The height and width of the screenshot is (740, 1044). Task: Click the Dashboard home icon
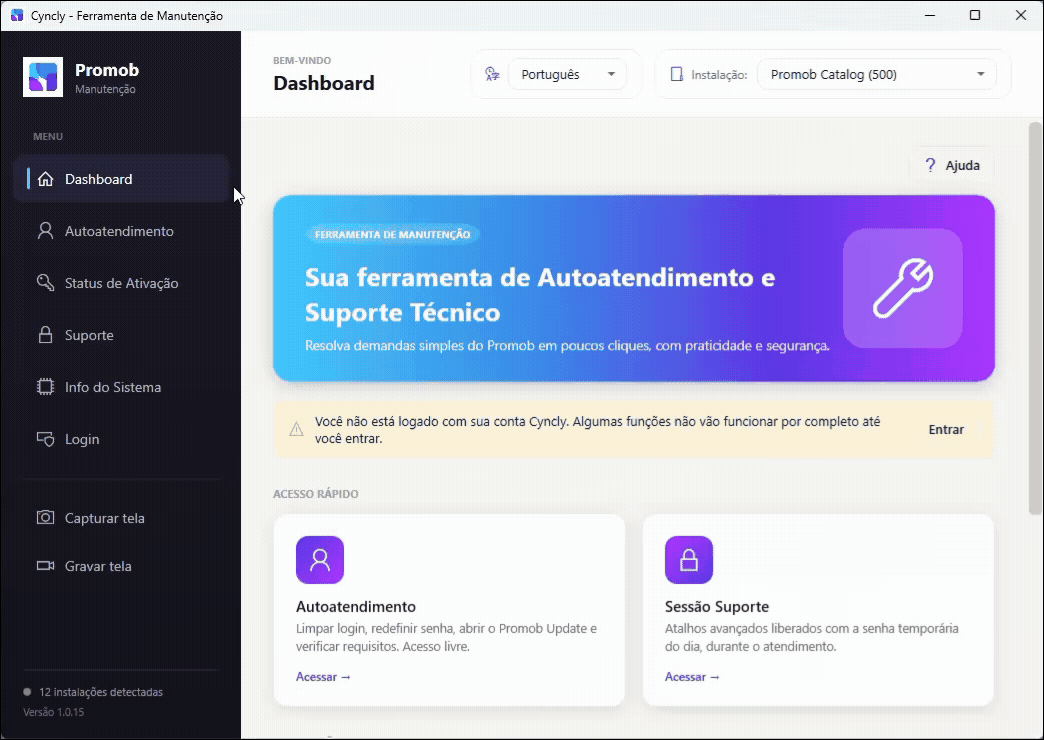(45, 179)
